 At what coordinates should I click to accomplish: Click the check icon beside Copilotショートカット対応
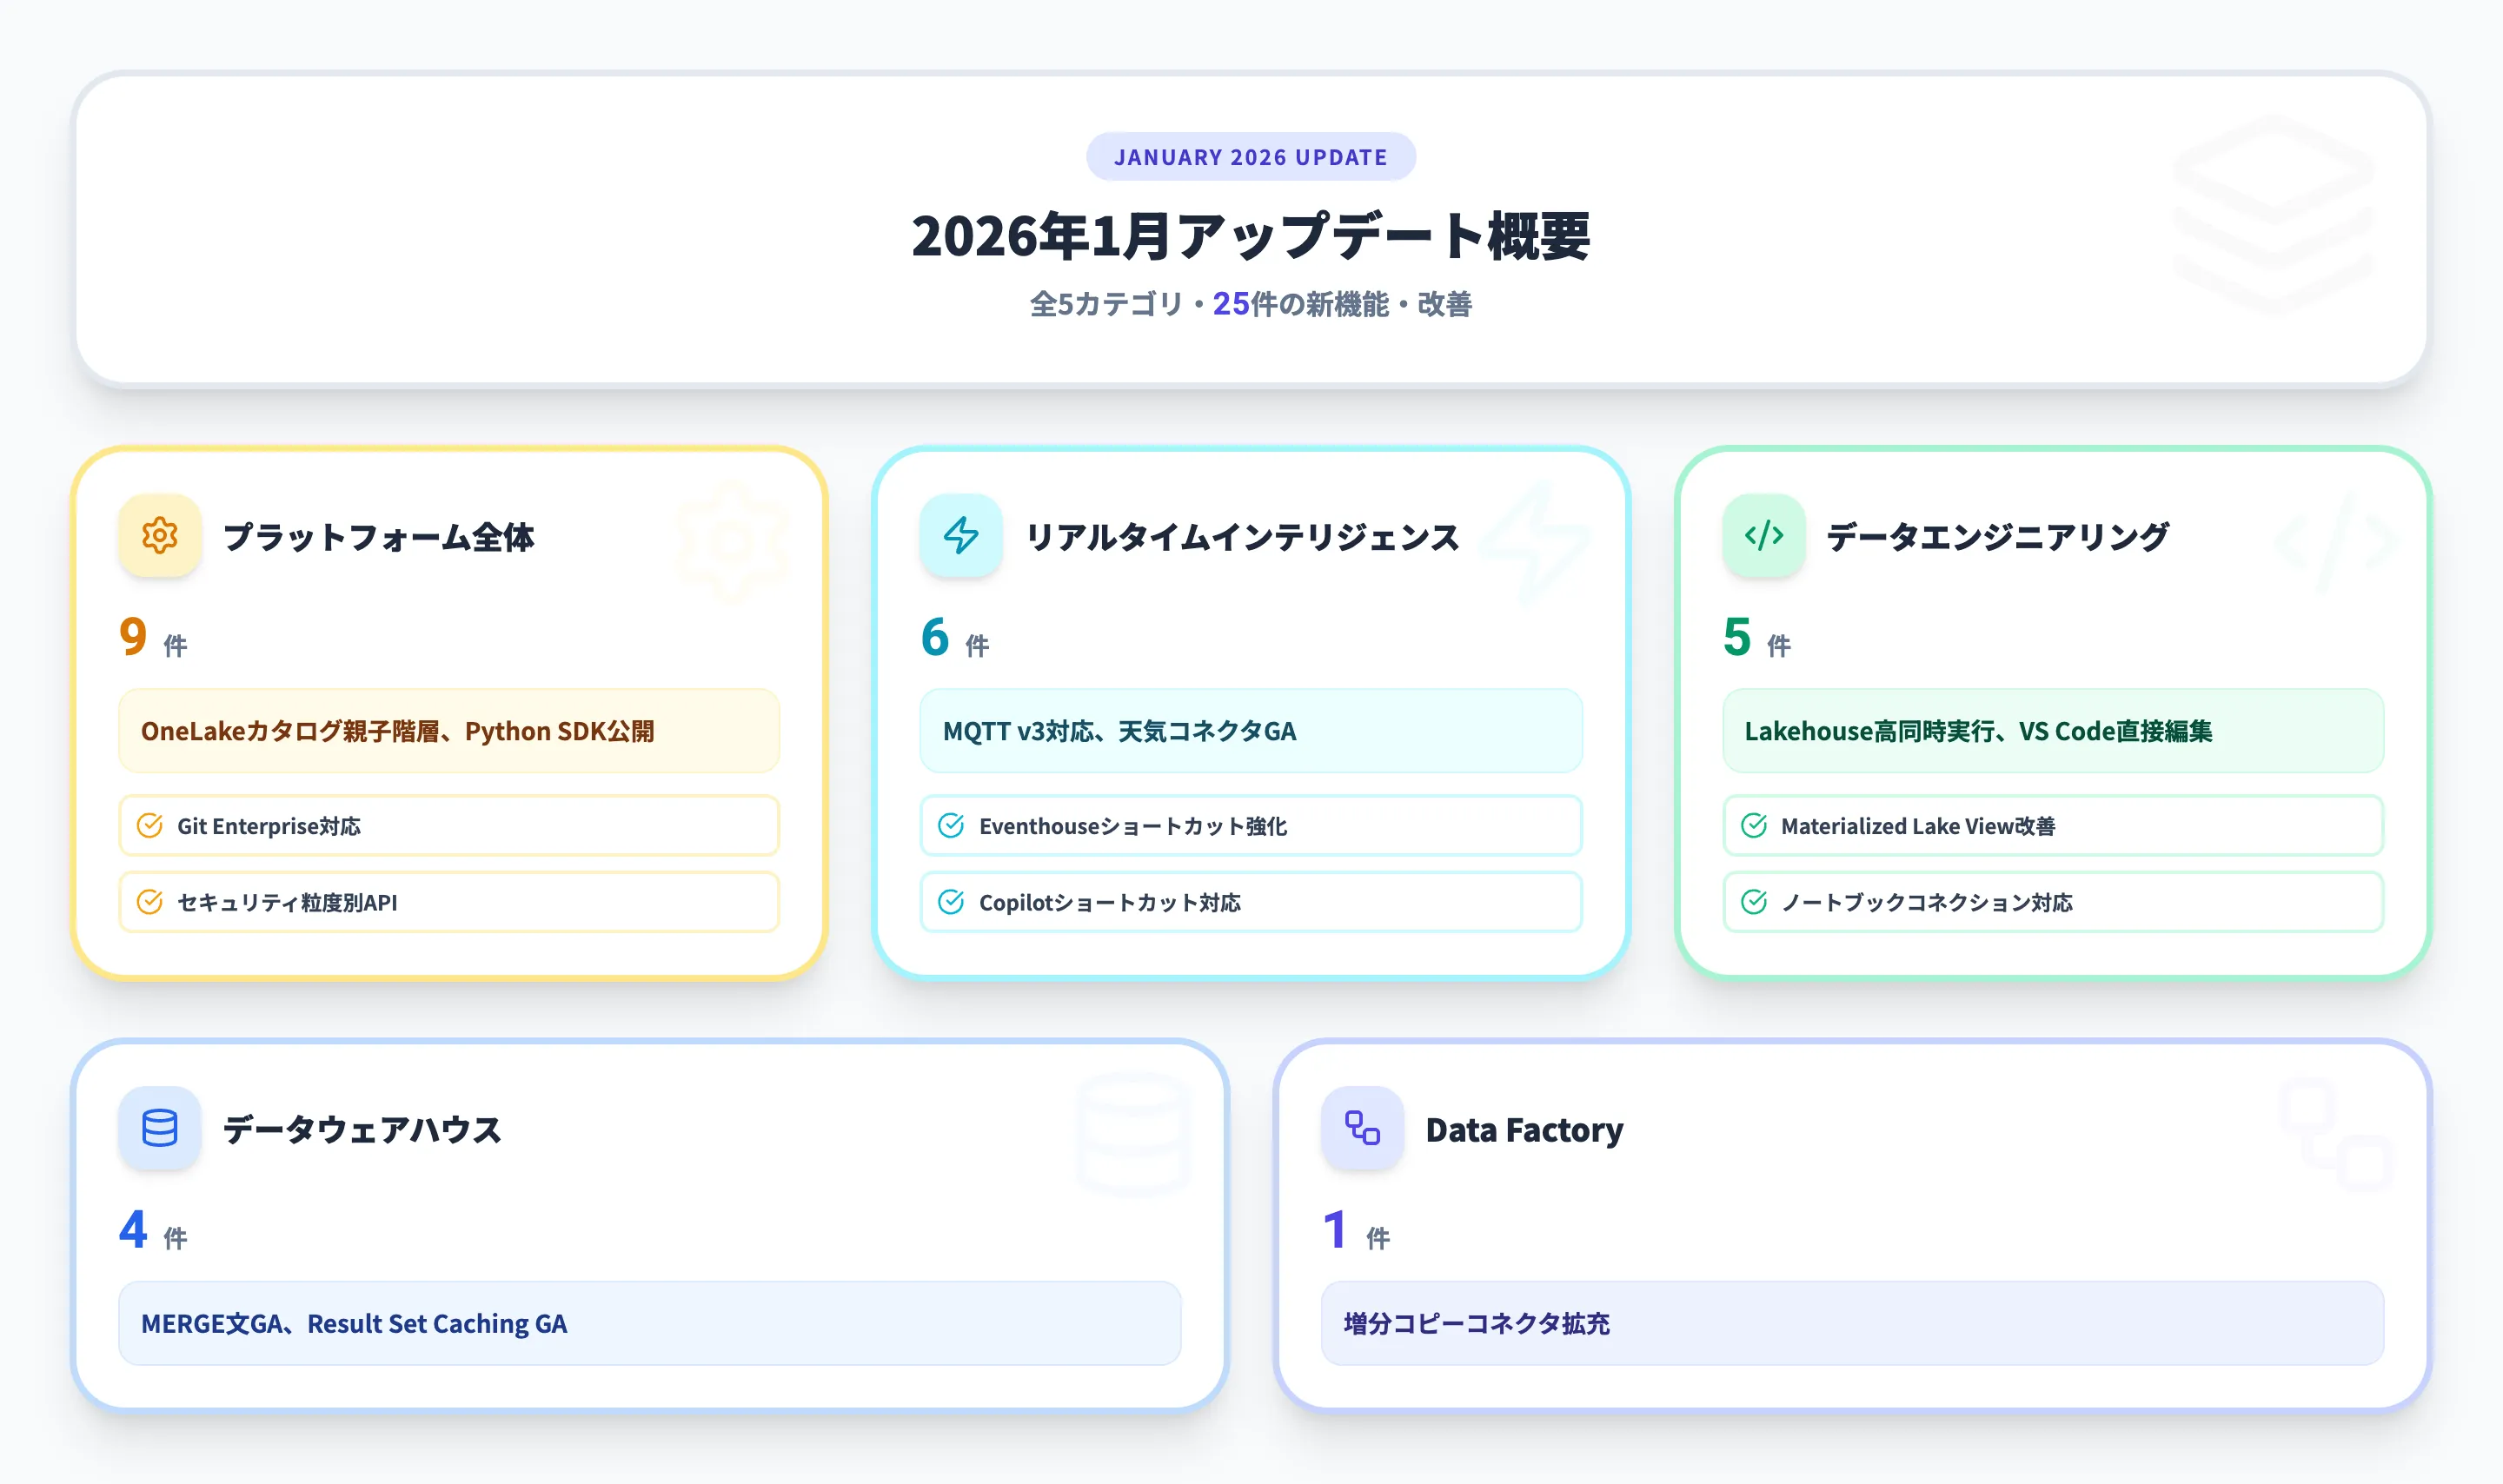951,902
